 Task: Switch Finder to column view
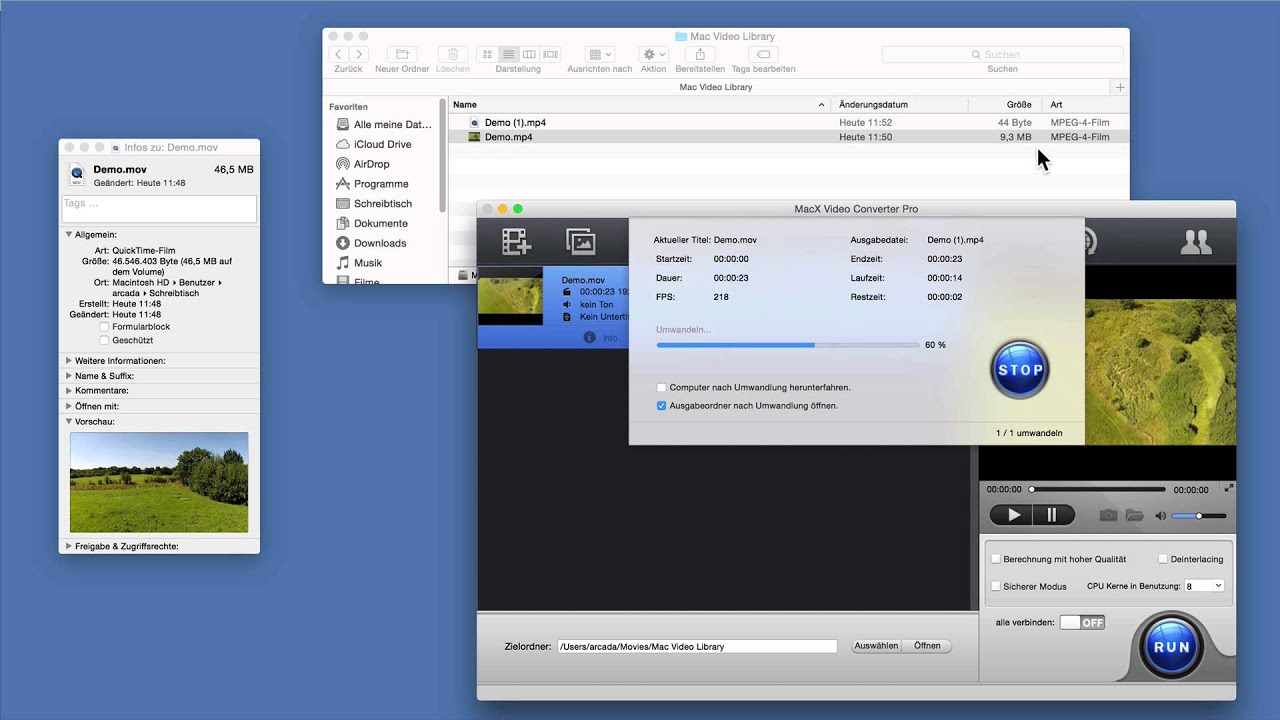click(529, 54)
